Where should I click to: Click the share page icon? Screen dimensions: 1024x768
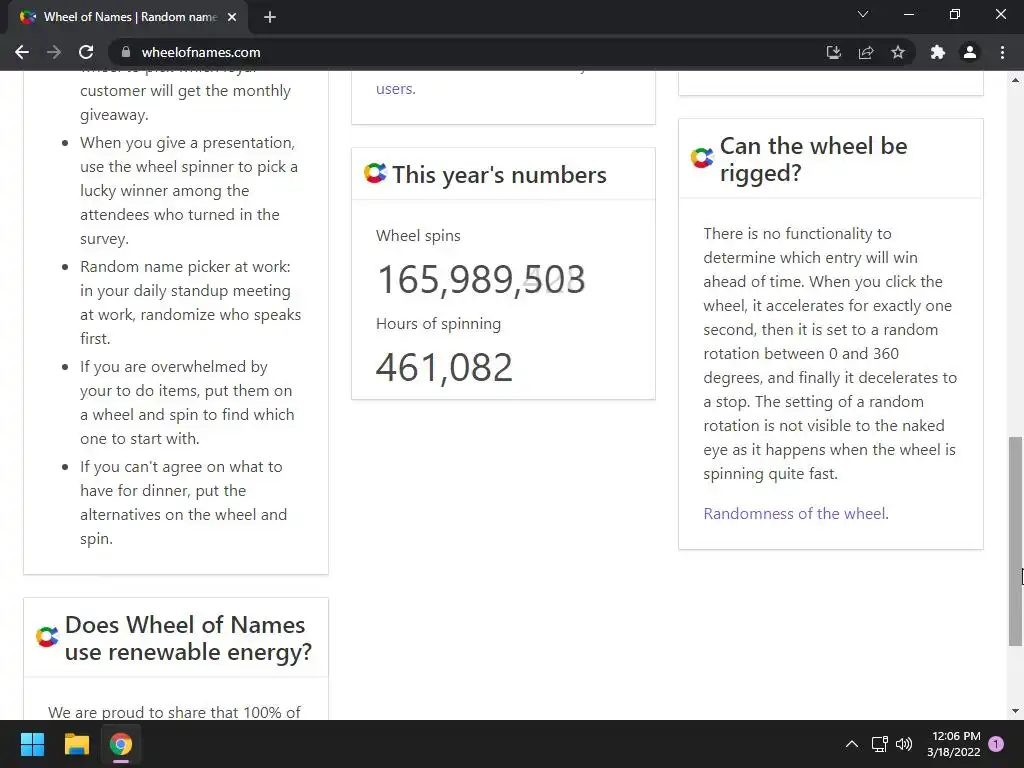pos(866,52)
